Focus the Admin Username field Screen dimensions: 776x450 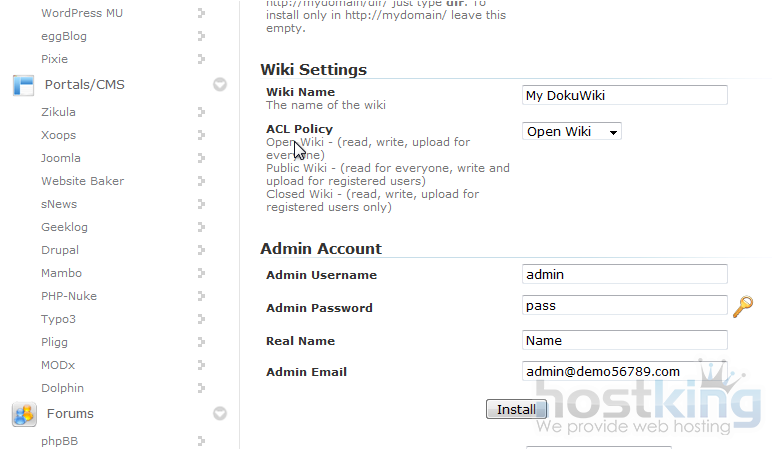click(625, 274)
